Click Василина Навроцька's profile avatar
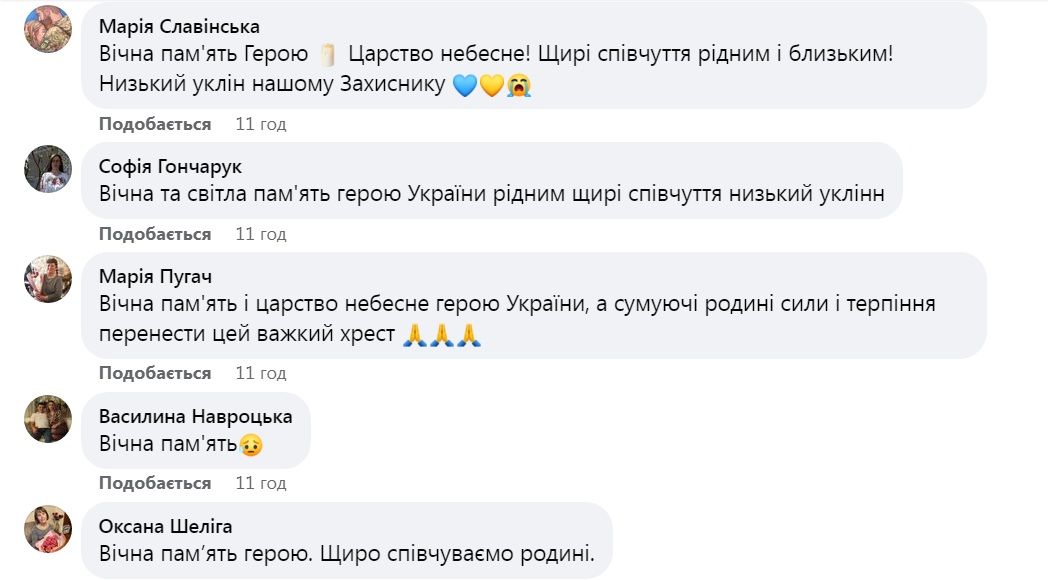This screenshot has height=580, width=1048. coord(47,419)
